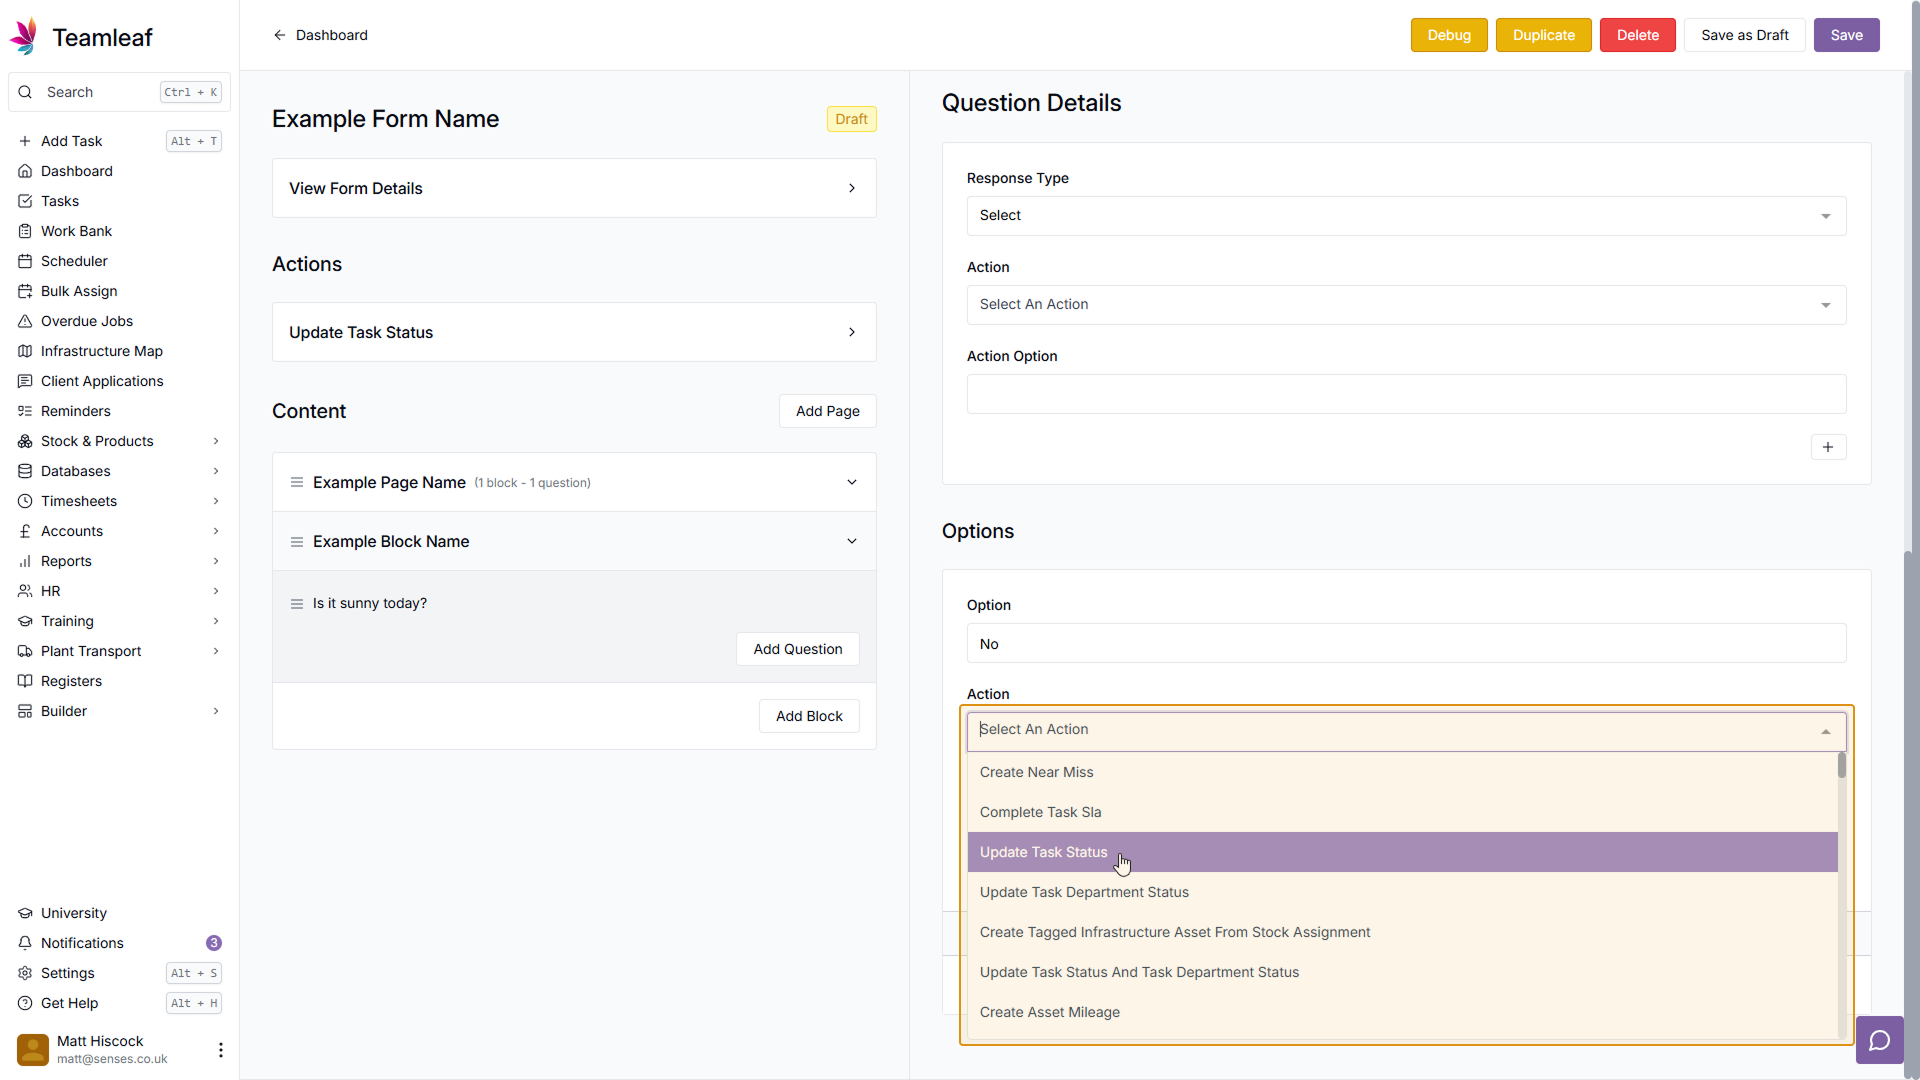Screen dimensions: 1920x1080
Task: Click the back arrow beside Dashboard
Action: pyautogui.click(x=280, y=35)
